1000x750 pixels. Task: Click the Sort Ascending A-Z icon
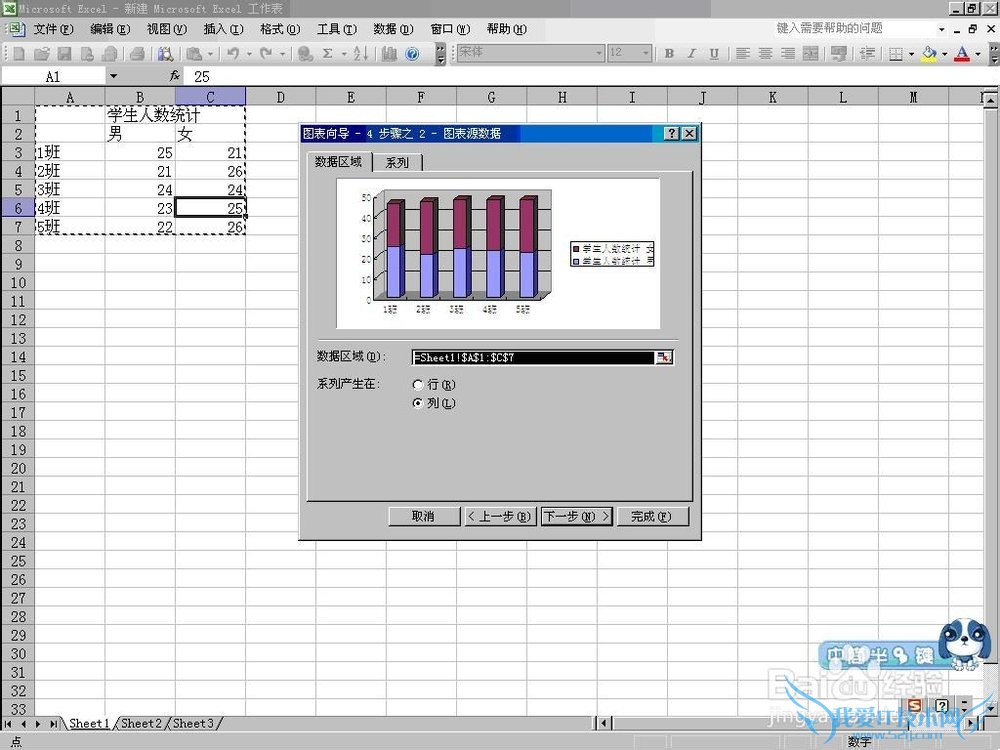(360, 54)
